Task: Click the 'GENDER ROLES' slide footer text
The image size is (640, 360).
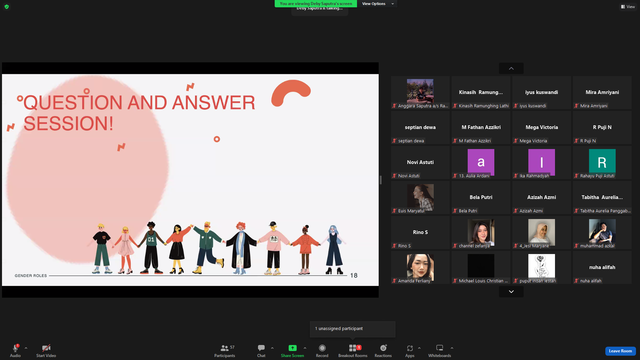Action: click(31, 276)
